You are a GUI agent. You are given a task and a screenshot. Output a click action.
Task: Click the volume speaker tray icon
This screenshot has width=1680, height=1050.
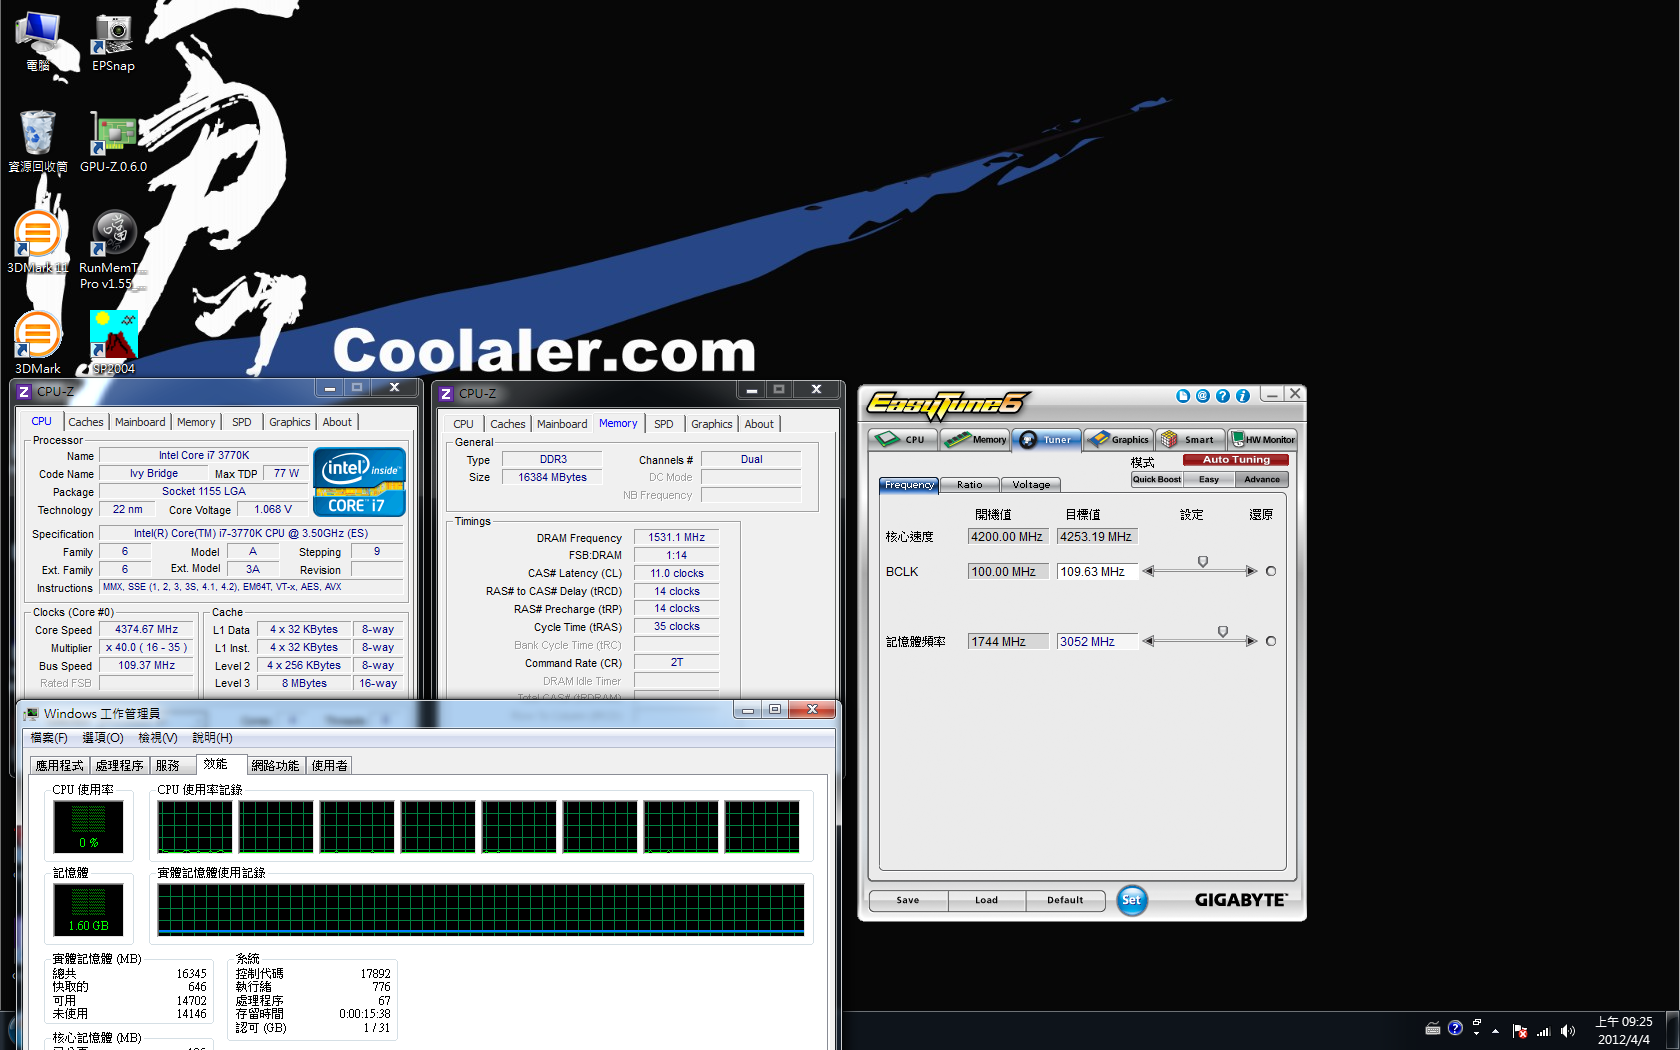[1567, 1030]
